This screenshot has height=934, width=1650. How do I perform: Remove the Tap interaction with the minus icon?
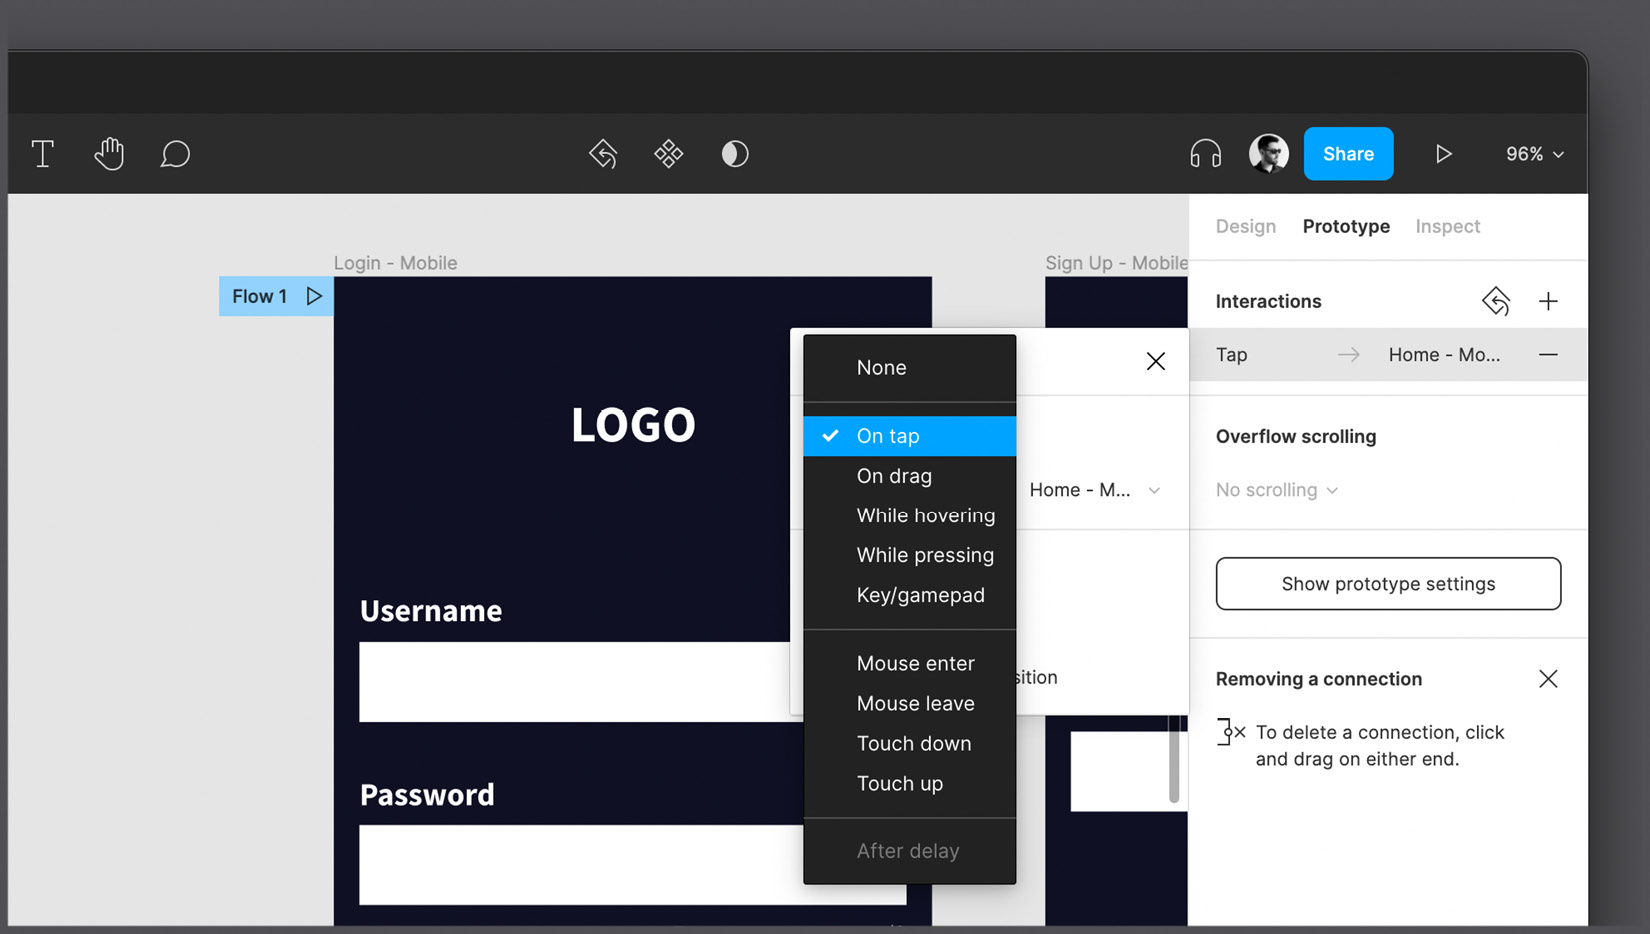1548,354
